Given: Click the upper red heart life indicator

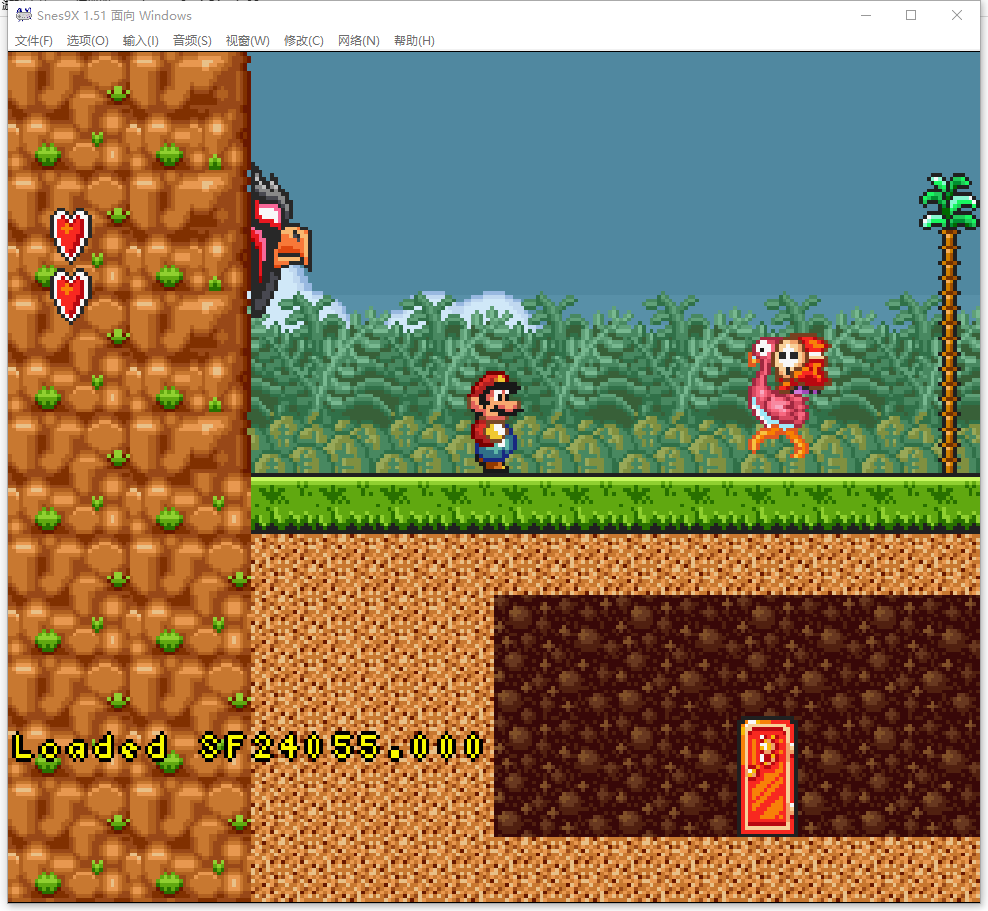Looking at the screenshot, I should (x=71, y=235).
